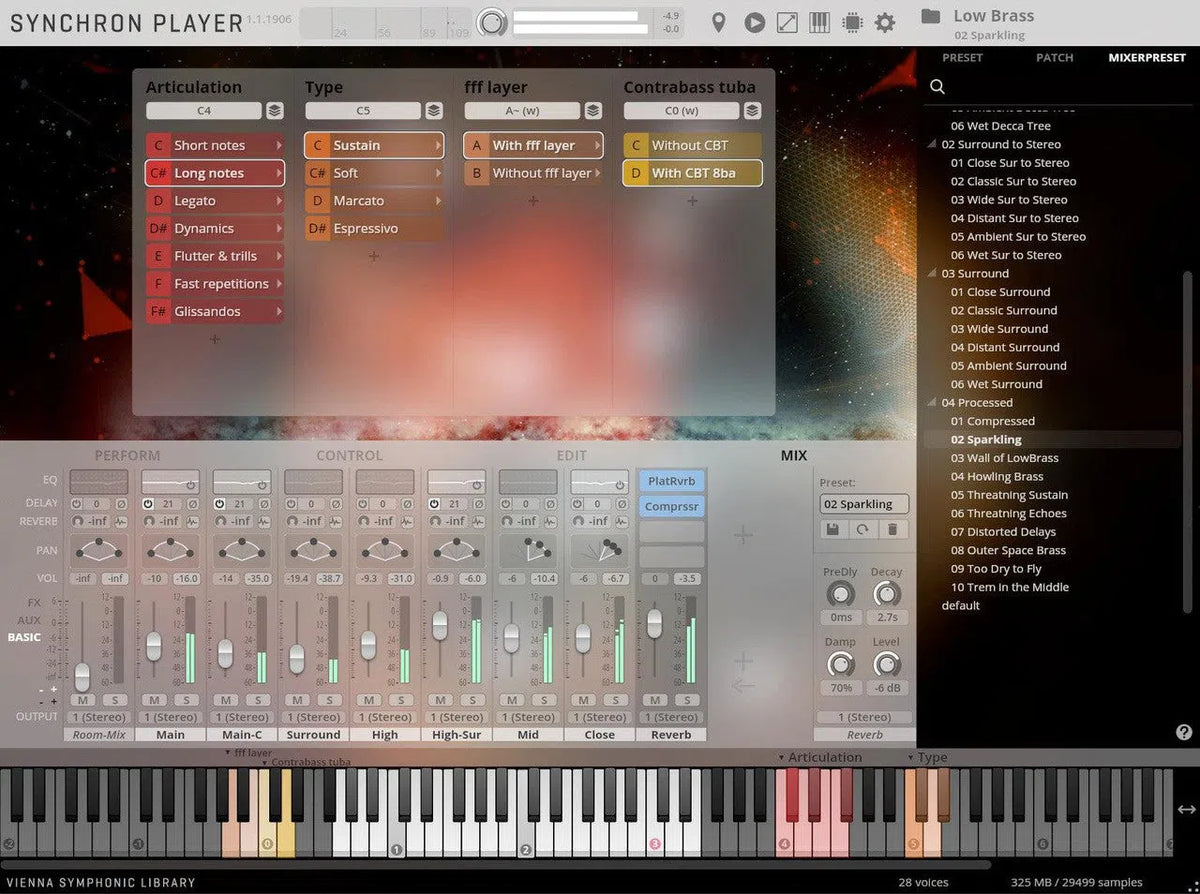
Task: Click the layers icon beside Articulation C4
Action: [x=274, y=111]
